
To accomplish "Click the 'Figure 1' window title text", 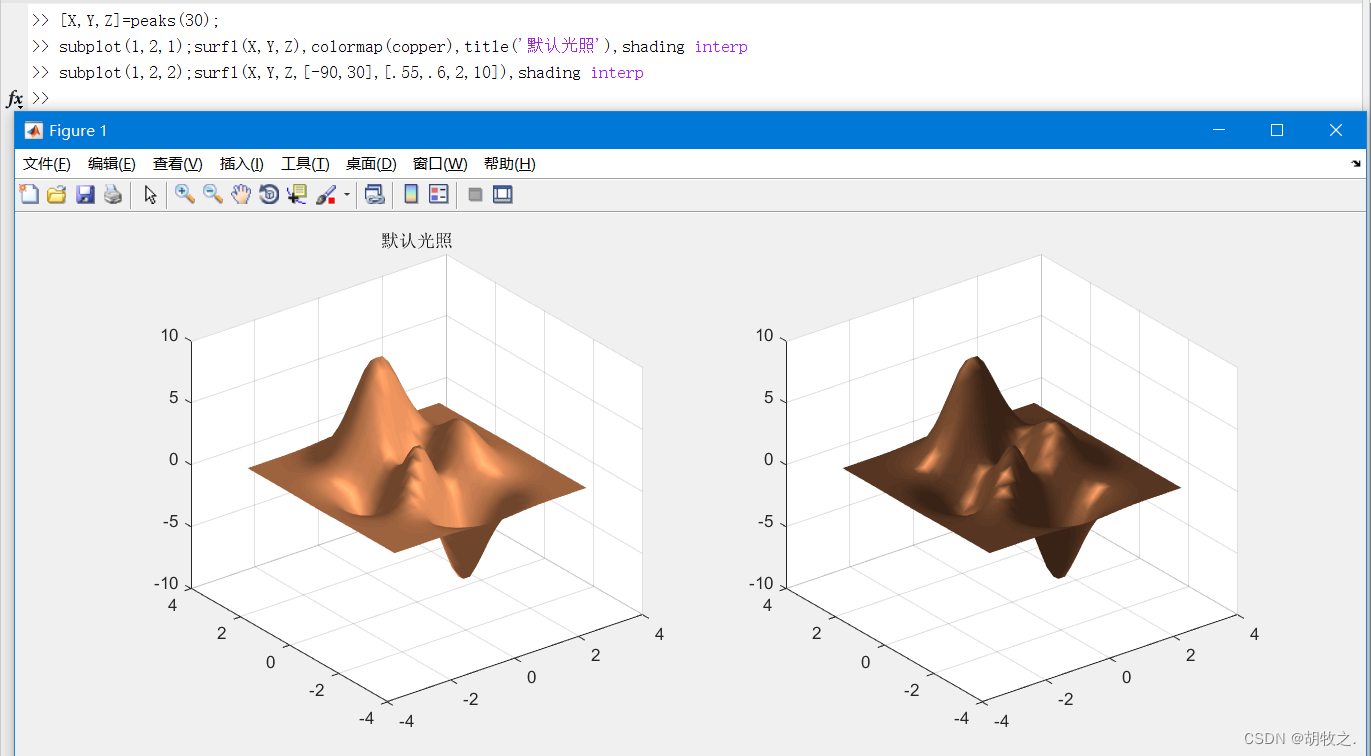I will click(78, 131).
